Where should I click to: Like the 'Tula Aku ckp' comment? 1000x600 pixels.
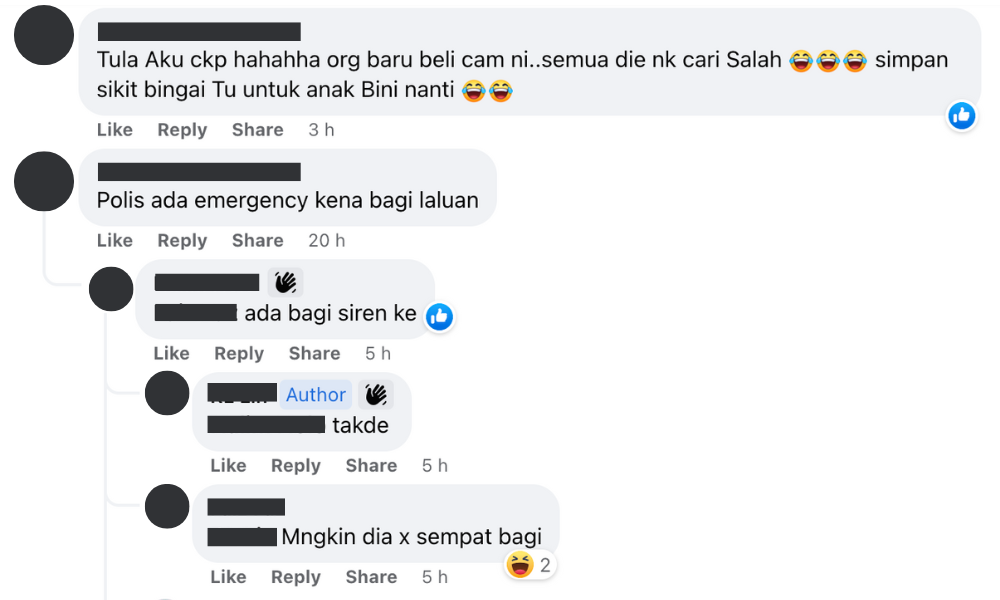pos(115,130)
